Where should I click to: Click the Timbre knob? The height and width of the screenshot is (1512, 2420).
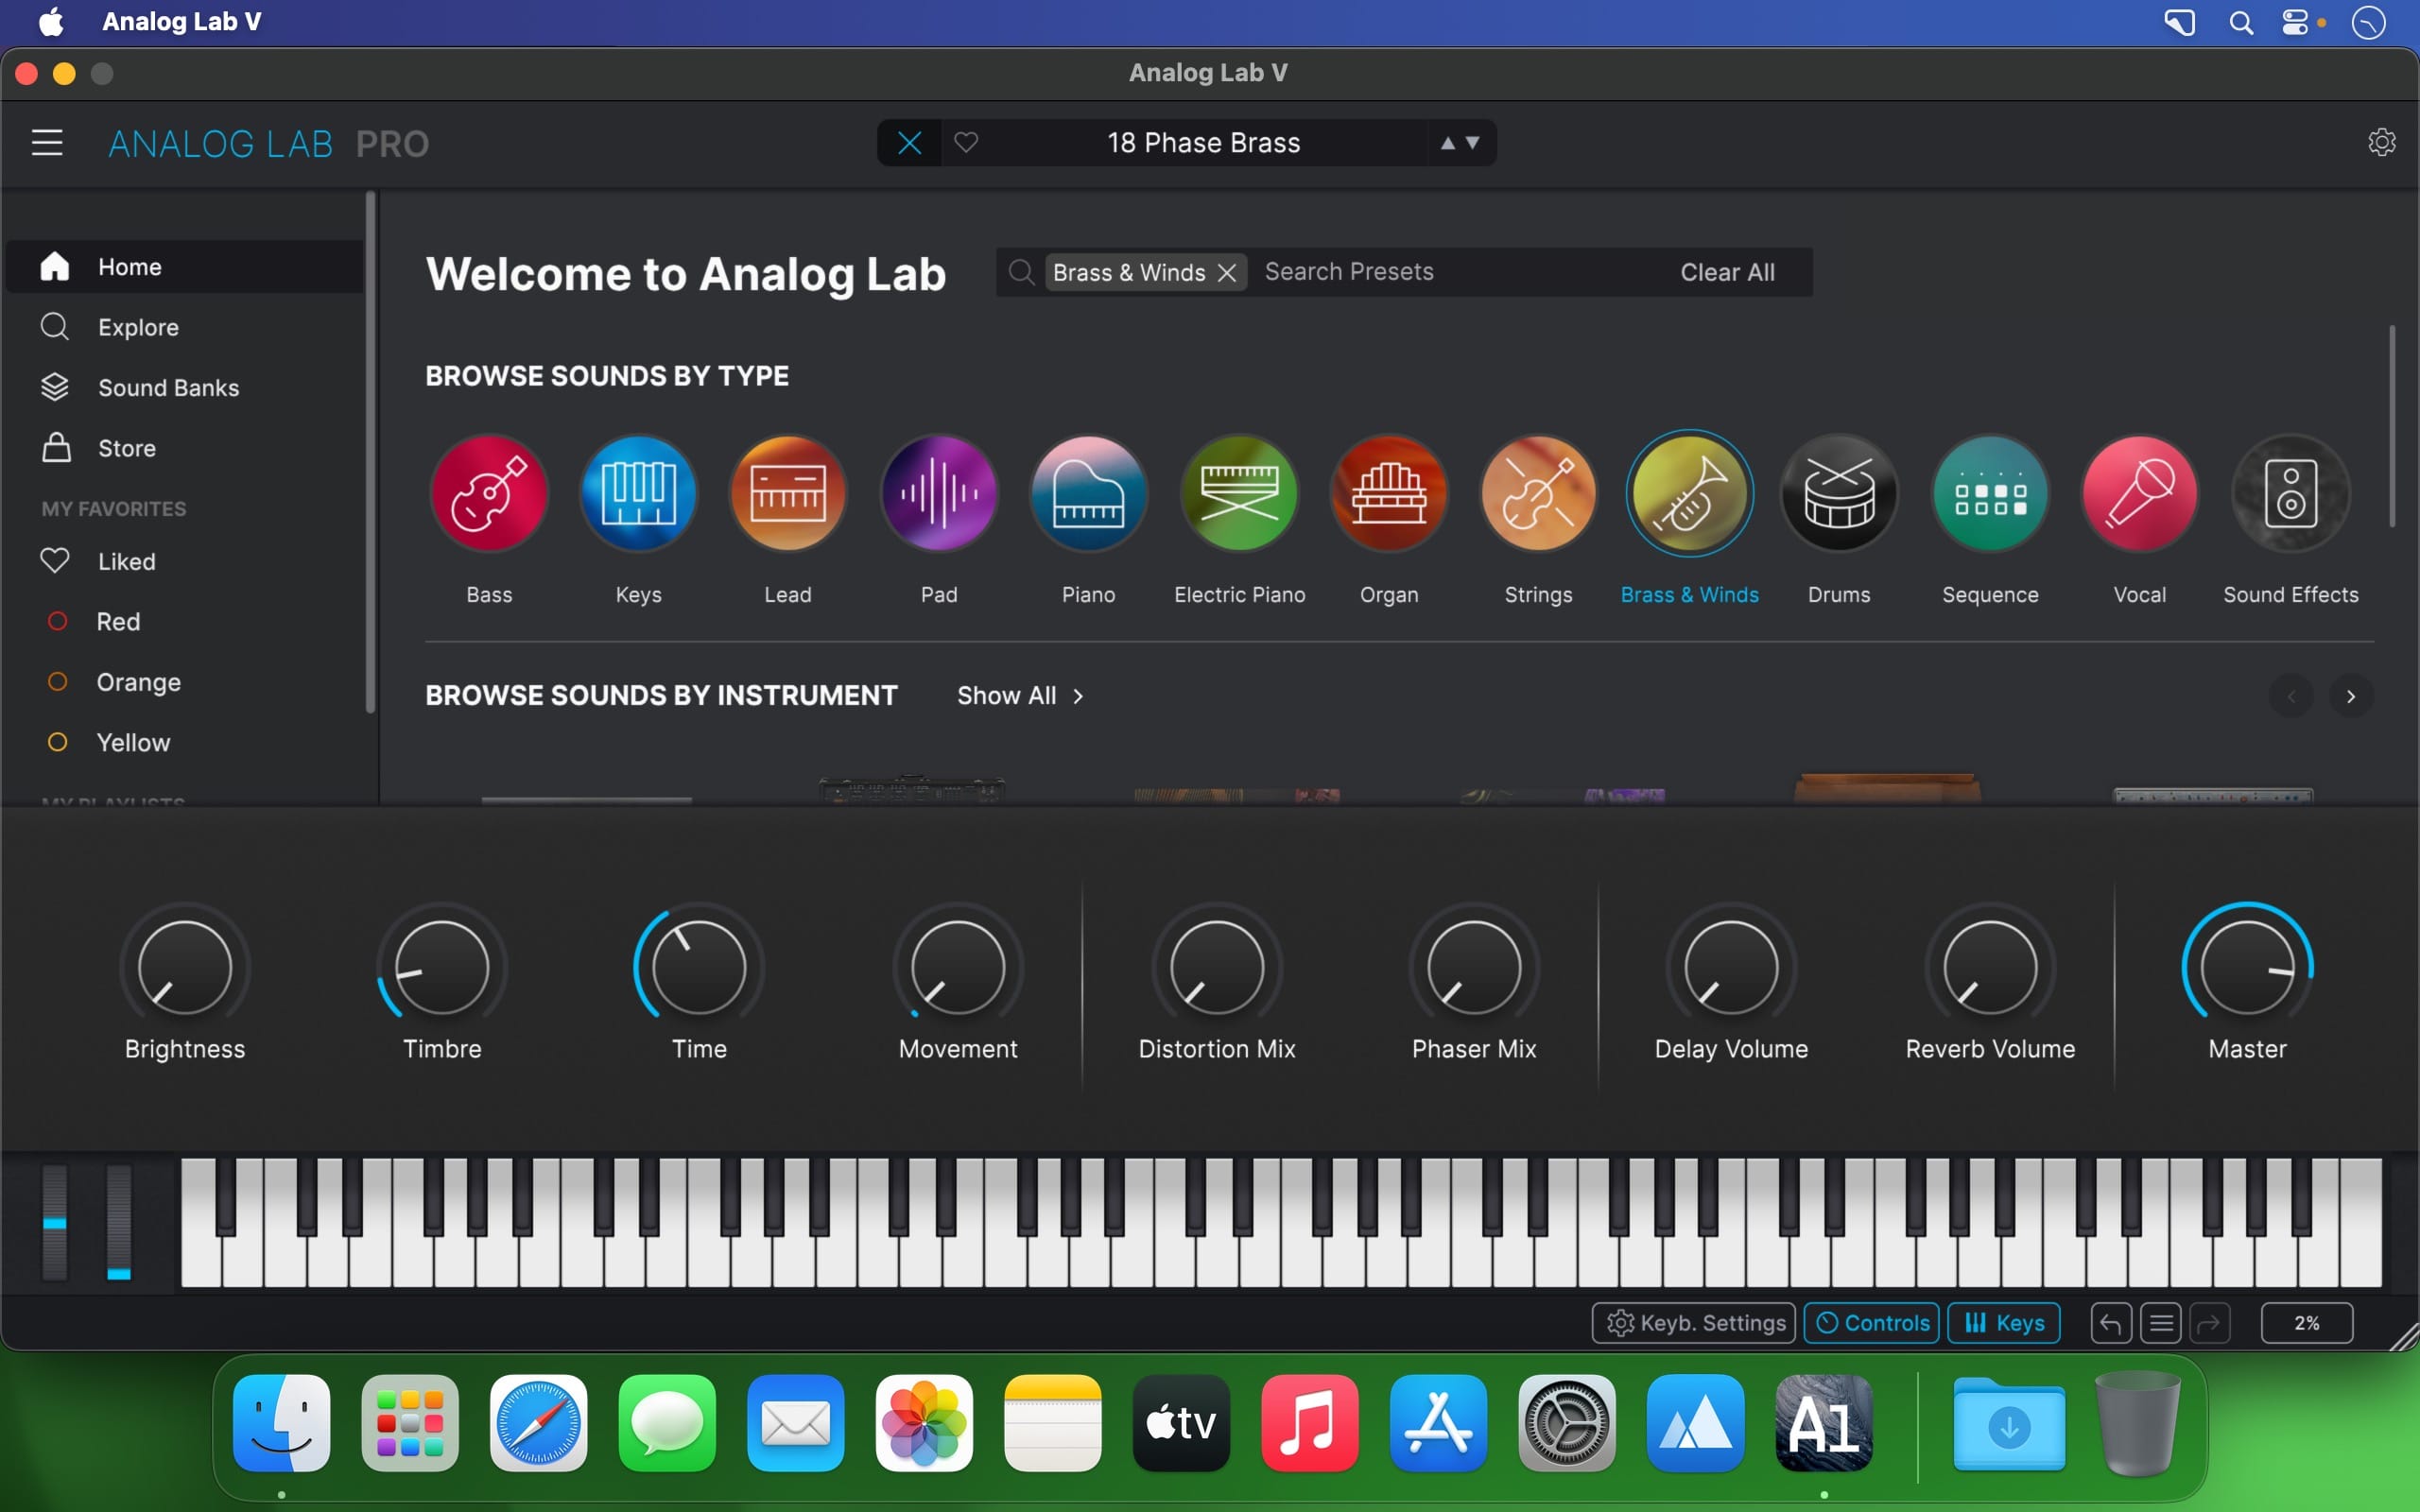tap(442, 967)
